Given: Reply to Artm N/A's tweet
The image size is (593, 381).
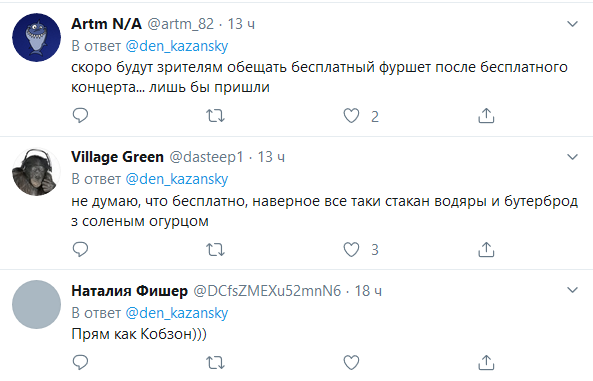Looking at the screenshot, I should (x=80, y=115).
